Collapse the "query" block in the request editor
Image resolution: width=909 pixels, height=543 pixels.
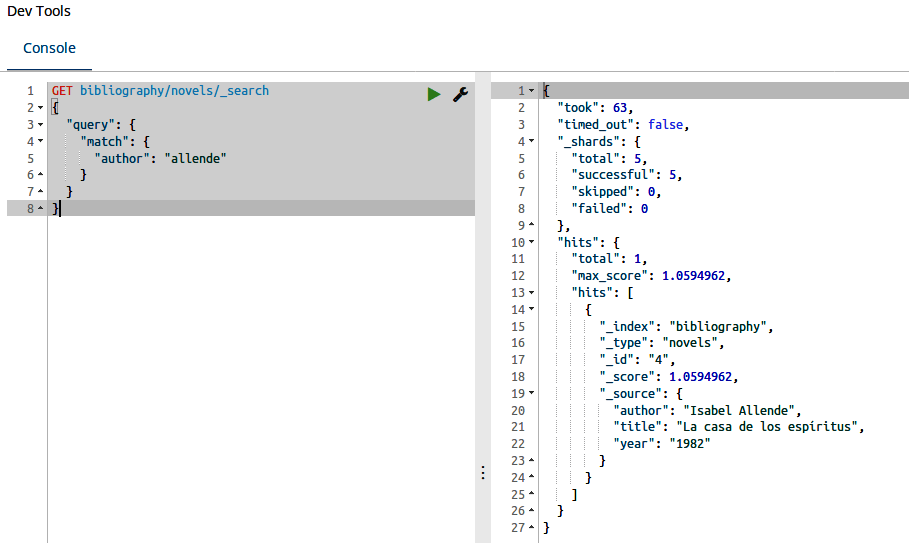click(40, 125)
